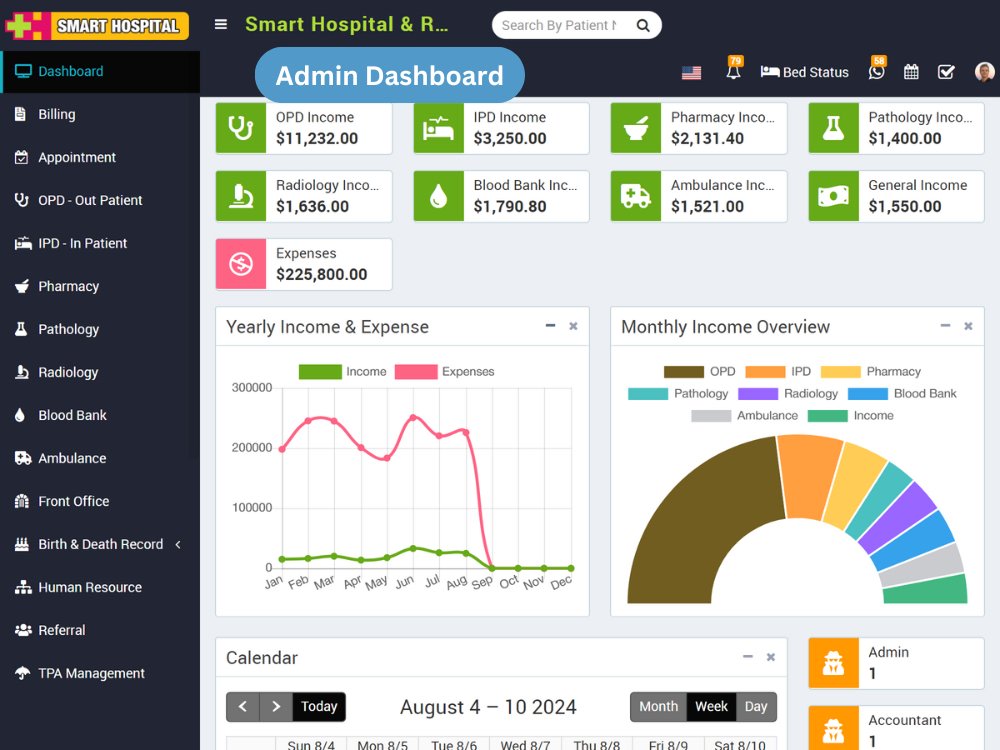Switch calendar to Week view
The width and height of the screenshot is (1000, 750).
click(711, 707)
